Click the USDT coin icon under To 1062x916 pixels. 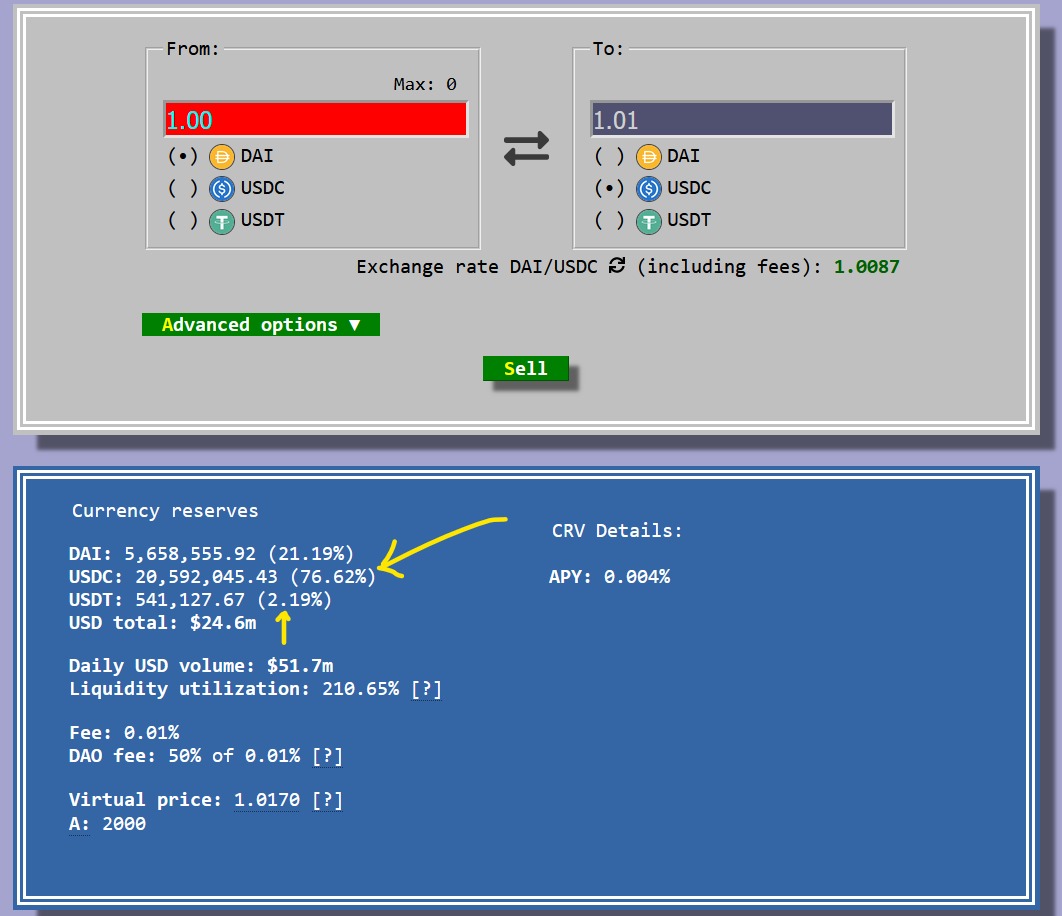pyautogui.click(x=649, y=221)
